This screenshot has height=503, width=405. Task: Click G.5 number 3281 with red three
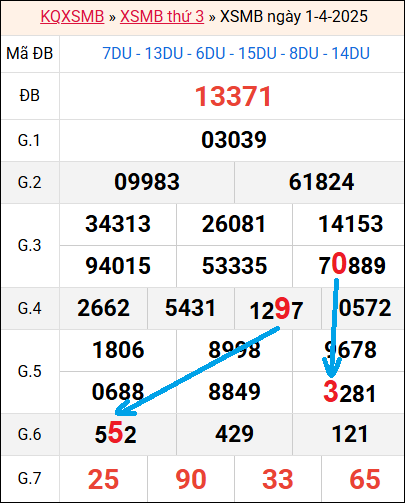click(x=350, y=392)
